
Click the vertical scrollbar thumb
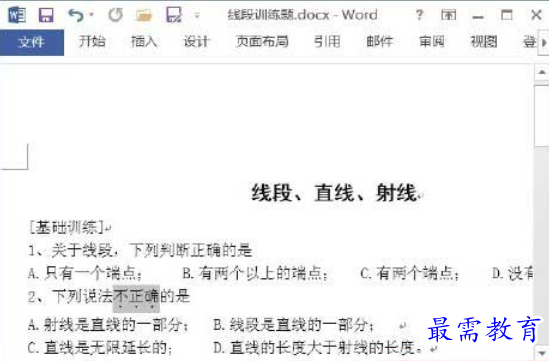pos(542,116)
